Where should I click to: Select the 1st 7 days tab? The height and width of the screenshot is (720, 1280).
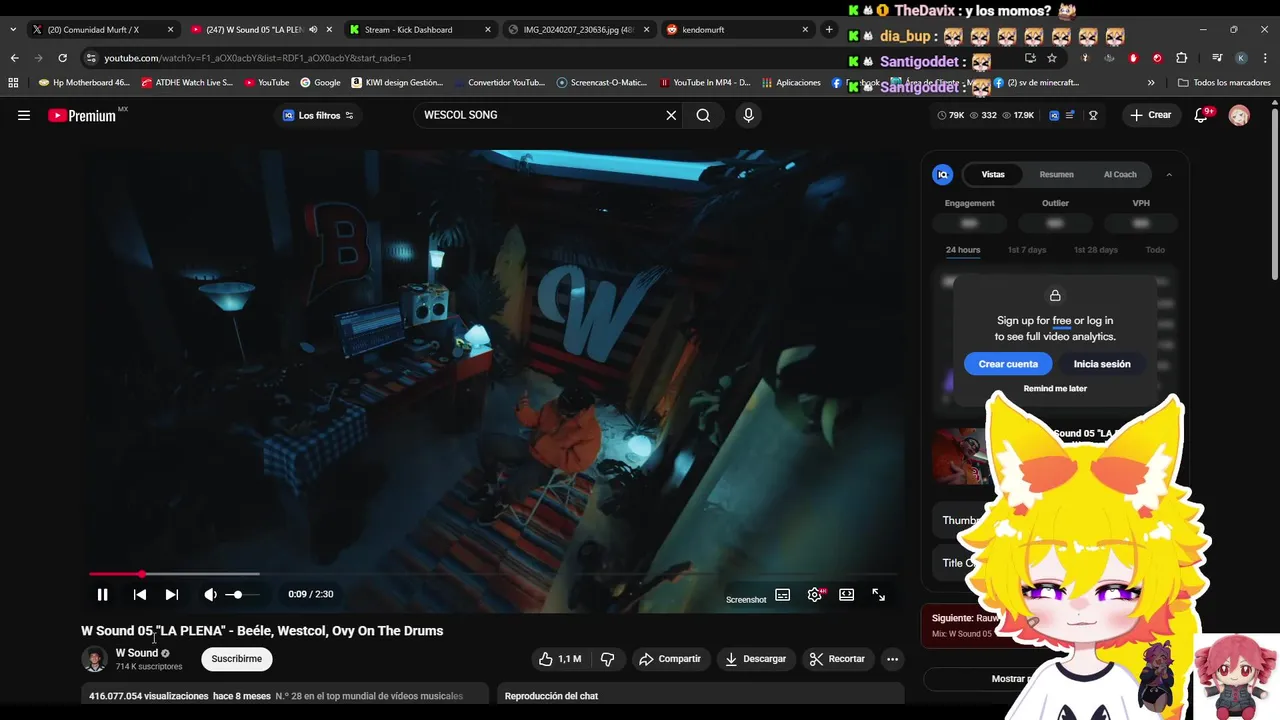[x=1027, y=250]
